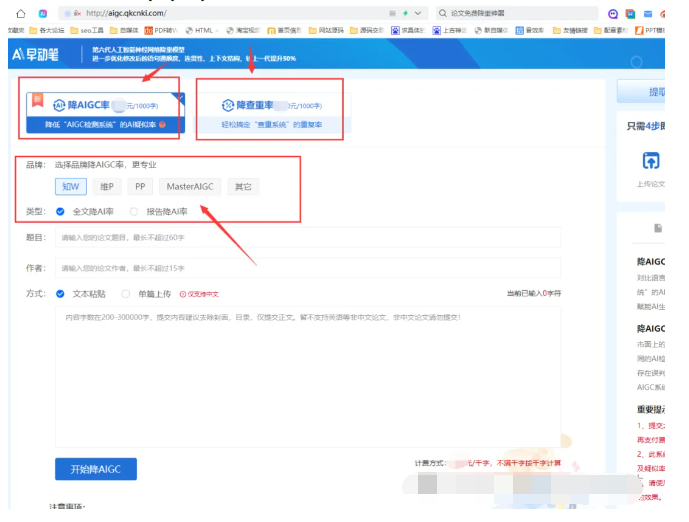Choose the MasterAIGC brand option

click(x=190, y=186)
